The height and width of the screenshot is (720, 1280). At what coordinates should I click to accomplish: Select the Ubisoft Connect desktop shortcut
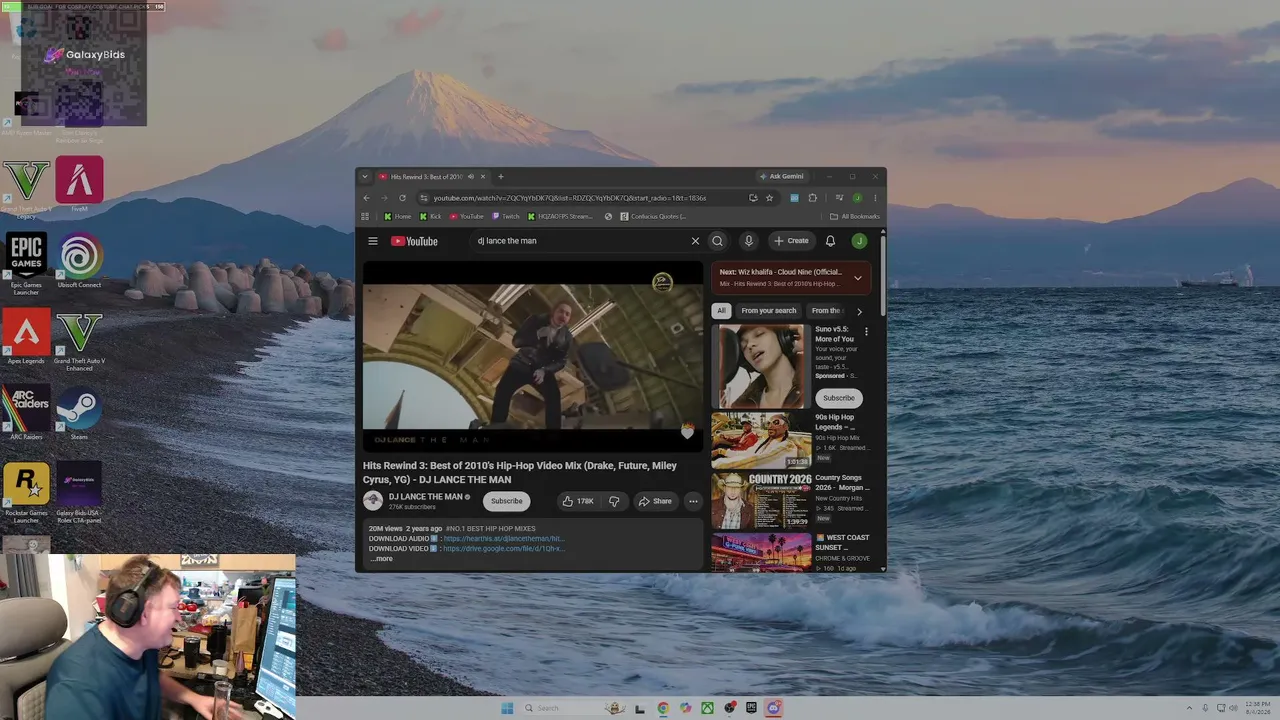tap(79, 261)
